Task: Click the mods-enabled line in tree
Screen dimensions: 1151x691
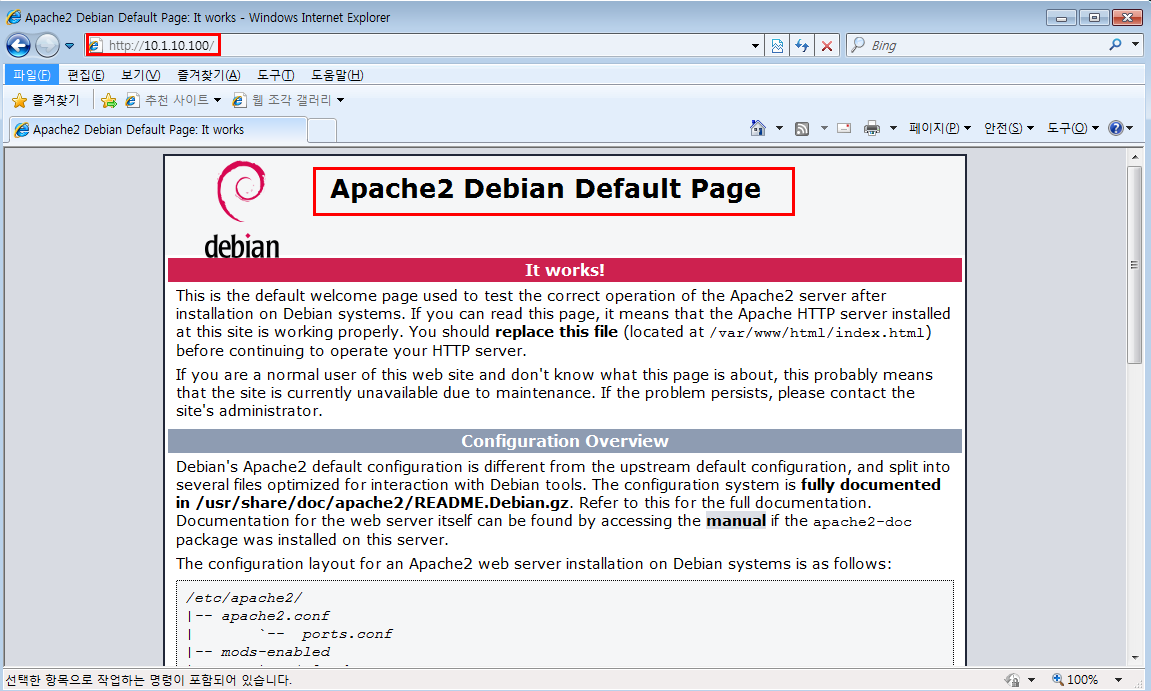Action: click(275, 651)
